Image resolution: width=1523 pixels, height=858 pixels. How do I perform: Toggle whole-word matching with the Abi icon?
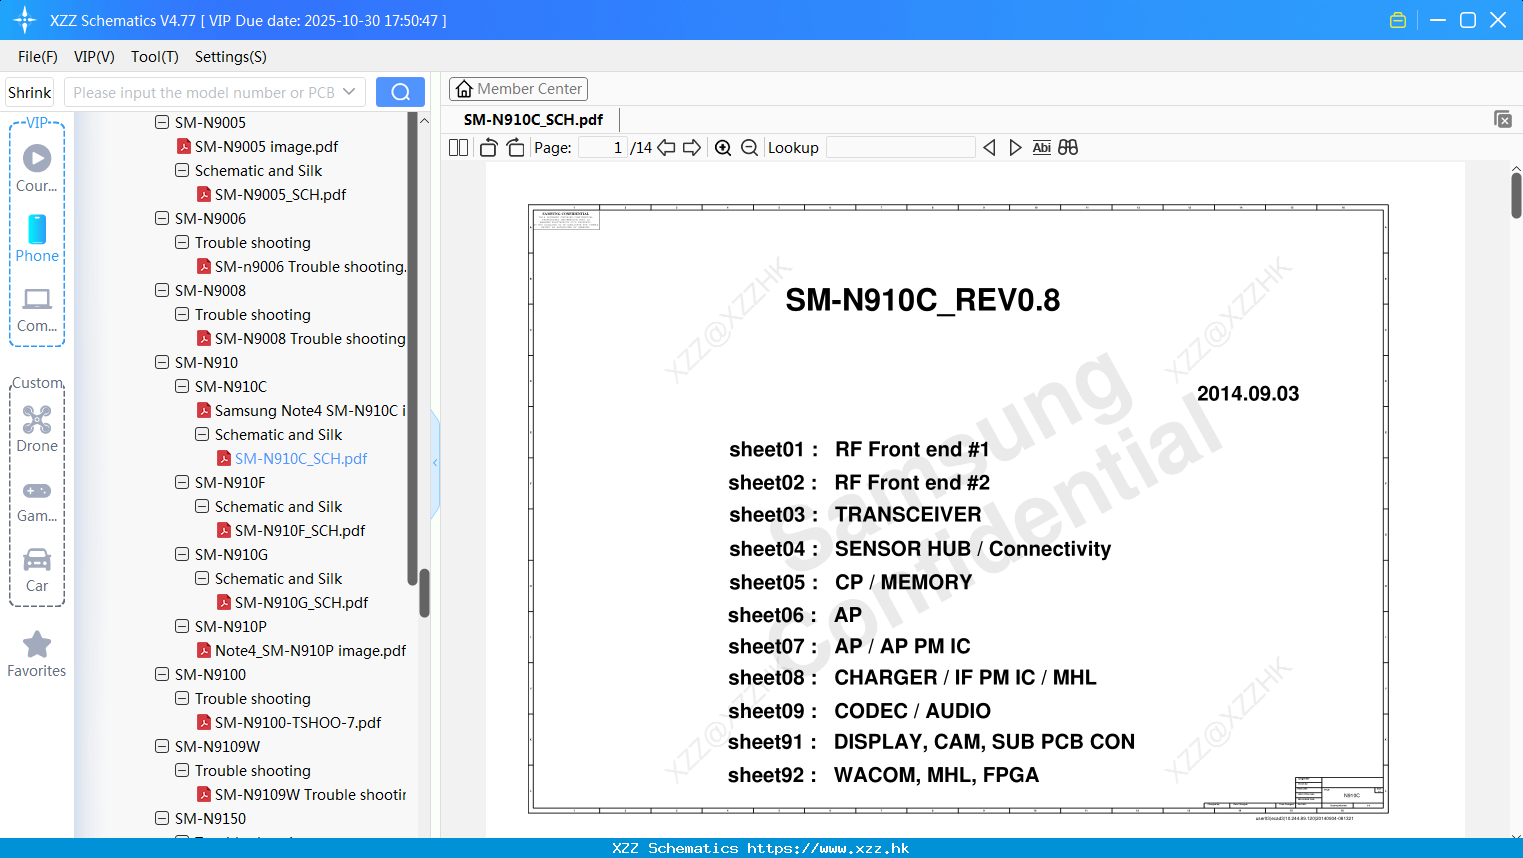[x=1041, y=147]
